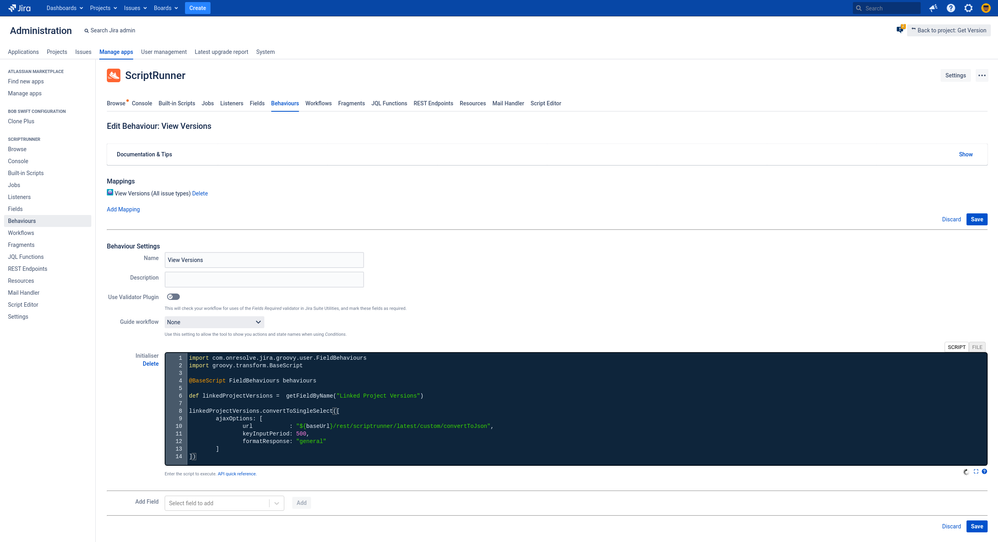Click the Create button
The height and width of the screenshot is (542, 998).
point(197,8)
